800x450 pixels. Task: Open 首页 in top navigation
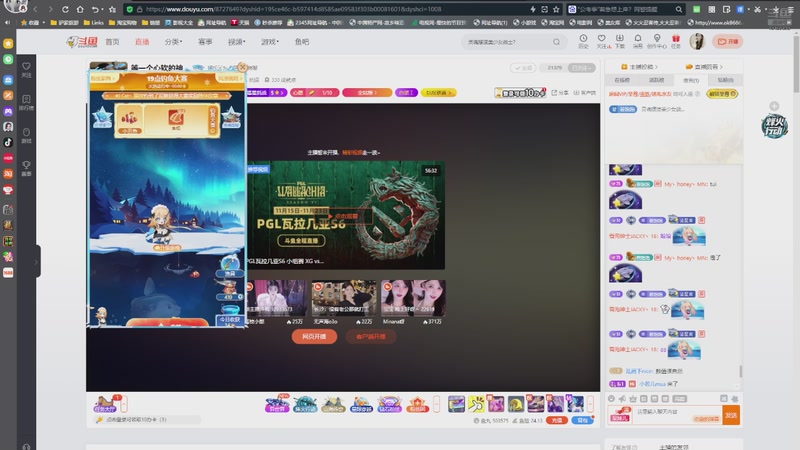112,42
